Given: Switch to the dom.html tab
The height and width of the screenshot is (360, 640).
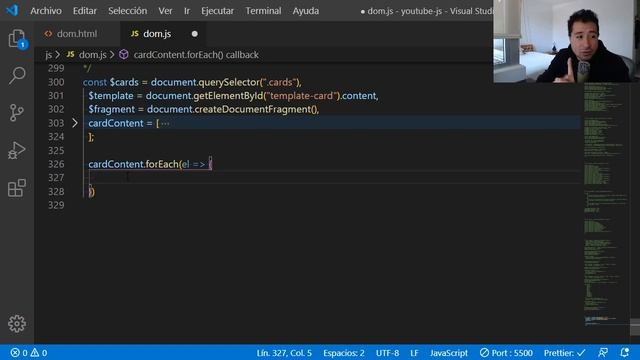Looking at the screenshot, I should pyautogui.click(x=77, y=34).
